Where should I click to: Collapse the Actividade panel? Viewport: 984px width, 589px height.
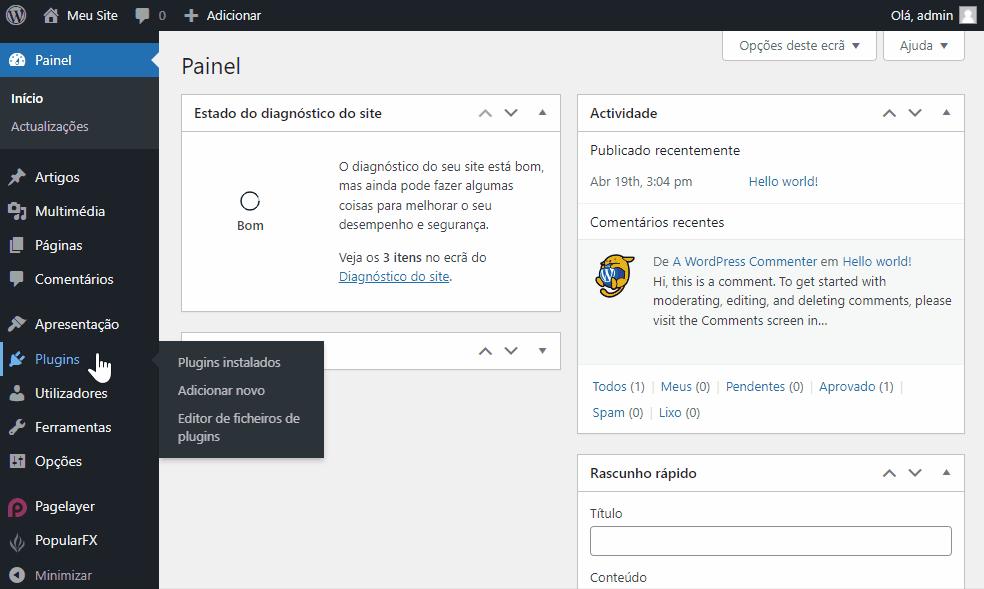[946, 113]
